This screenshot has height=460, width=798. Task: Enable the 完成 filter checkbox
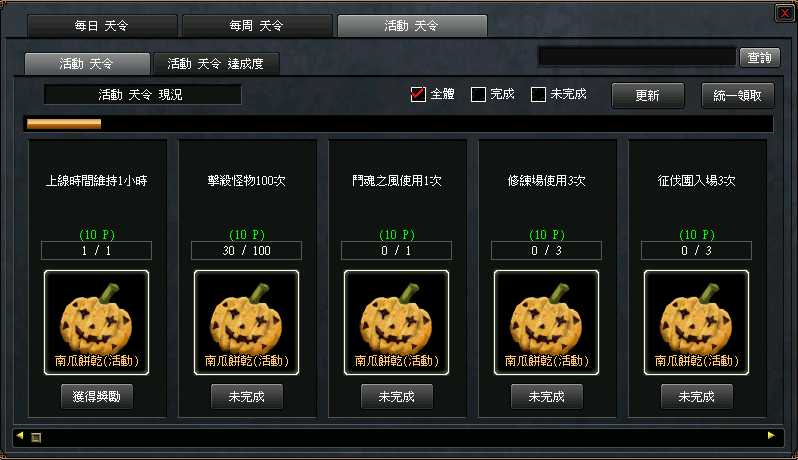tap(478, 94)
